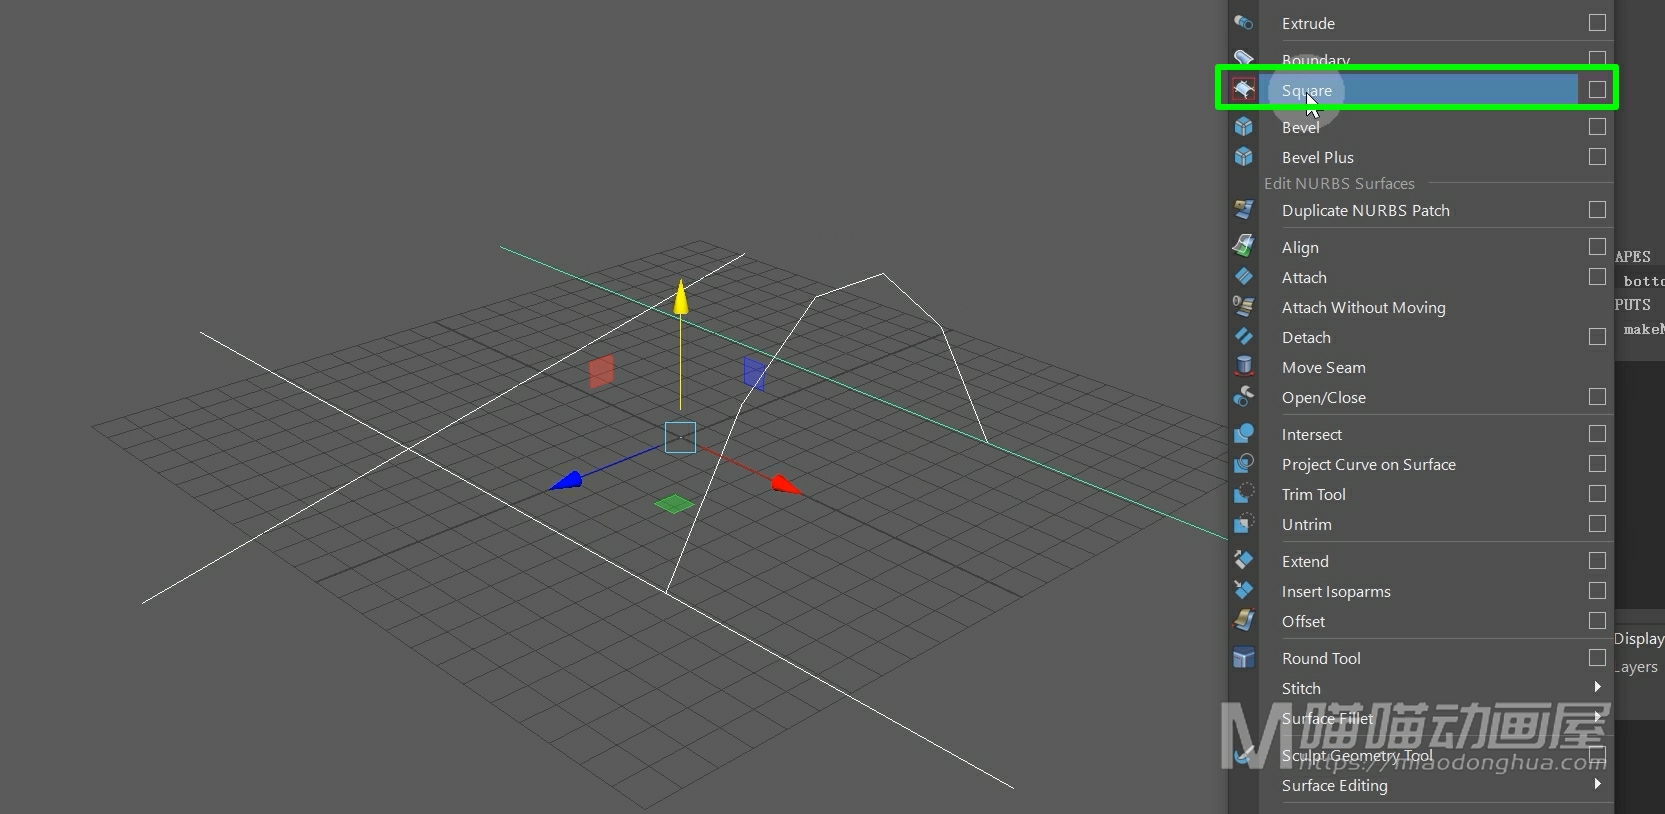The image size is (1665, 814).
Task: Click the green plane handle of manipulator
Action: pyautogui.click(x=674, y=503)
